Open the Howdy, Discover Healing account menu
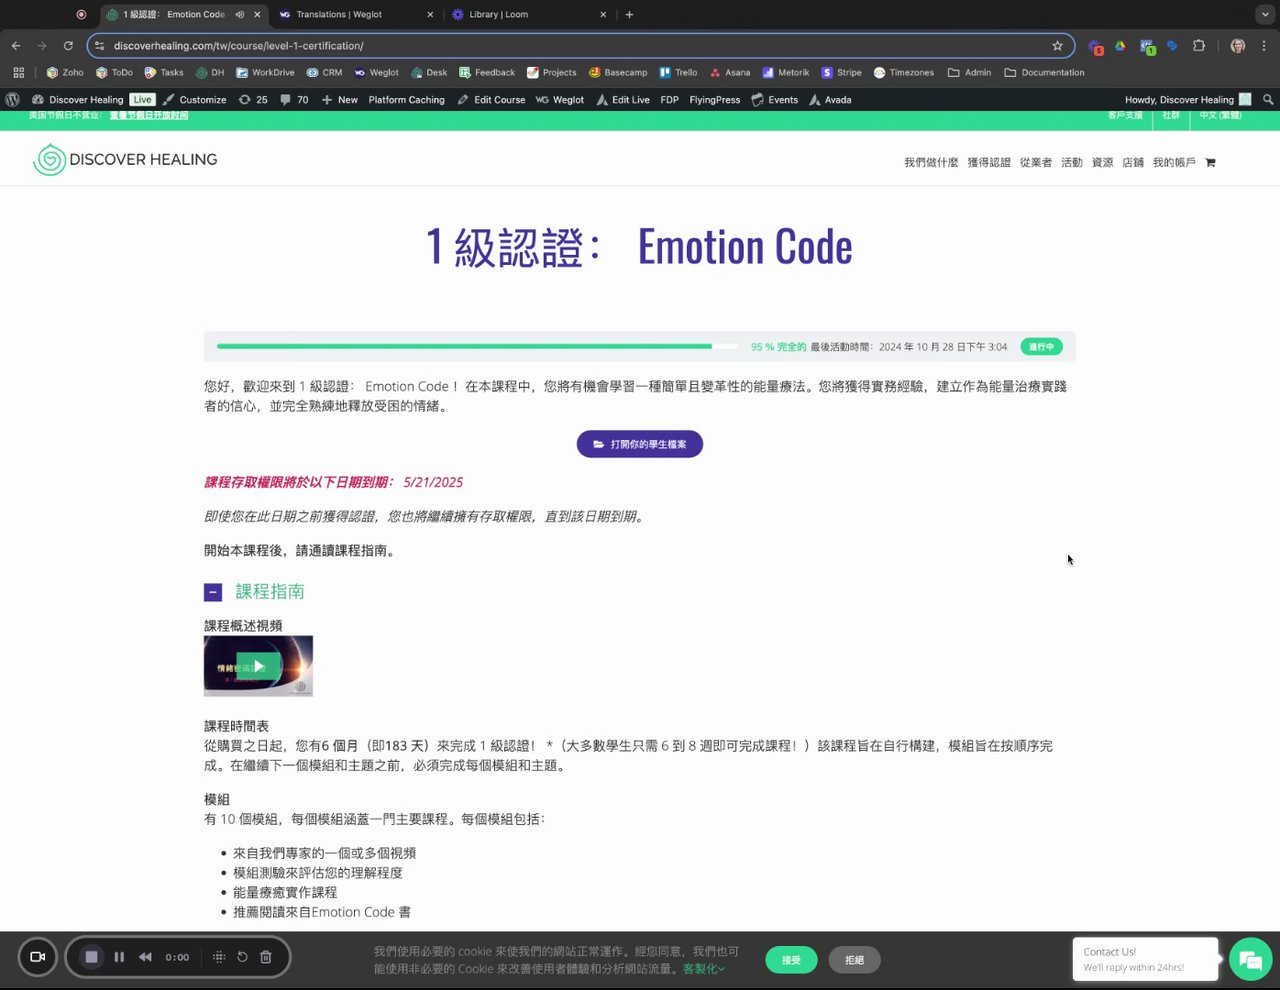The image size is (1280, 990). pos(1188,100)
